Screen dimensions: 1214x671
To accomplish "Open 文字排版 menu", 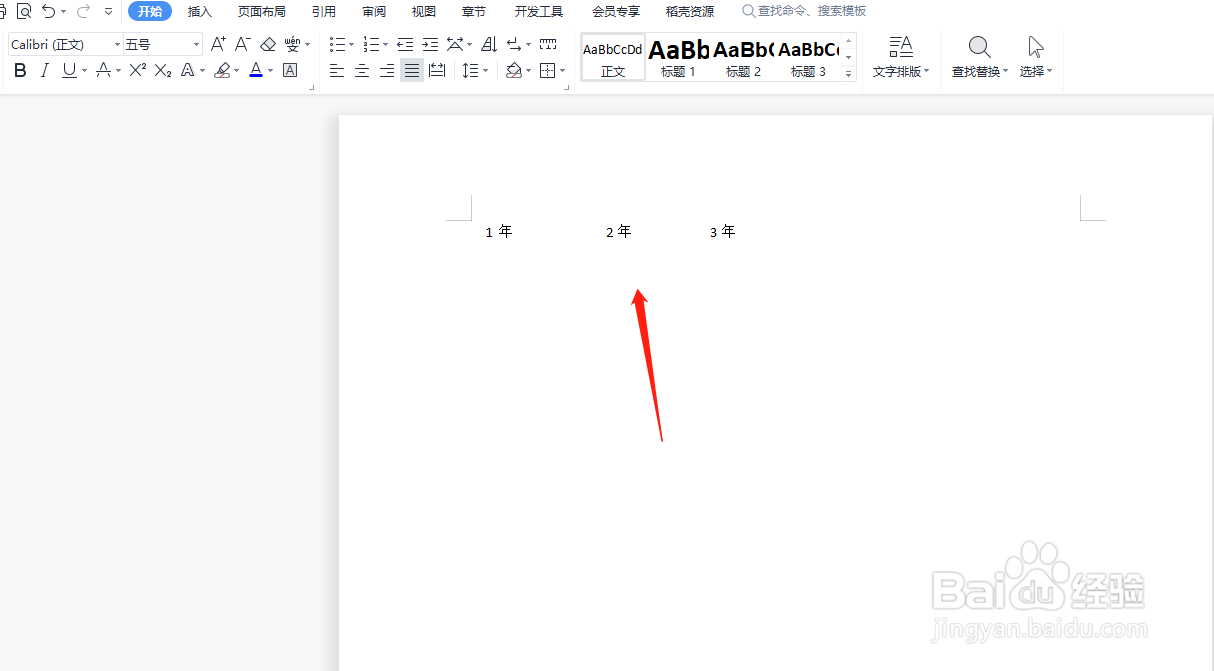I will tap(901, 57).
